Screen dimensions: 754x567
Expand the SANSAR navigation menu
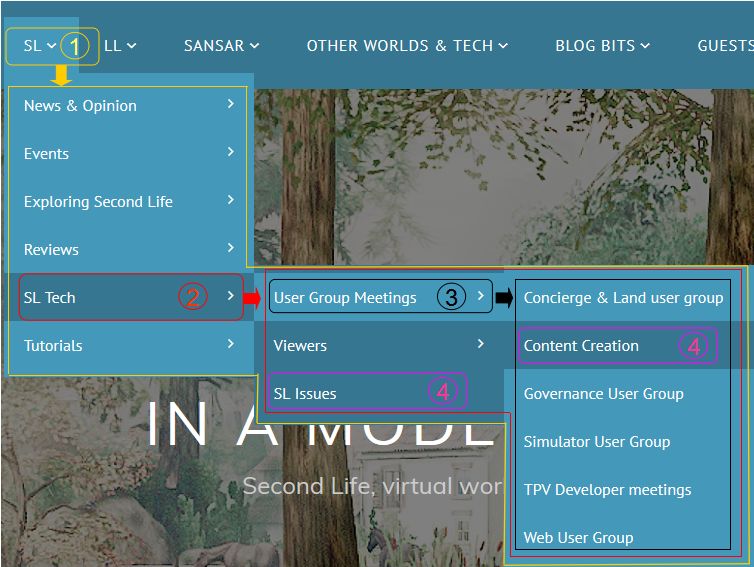pos(221,46)
